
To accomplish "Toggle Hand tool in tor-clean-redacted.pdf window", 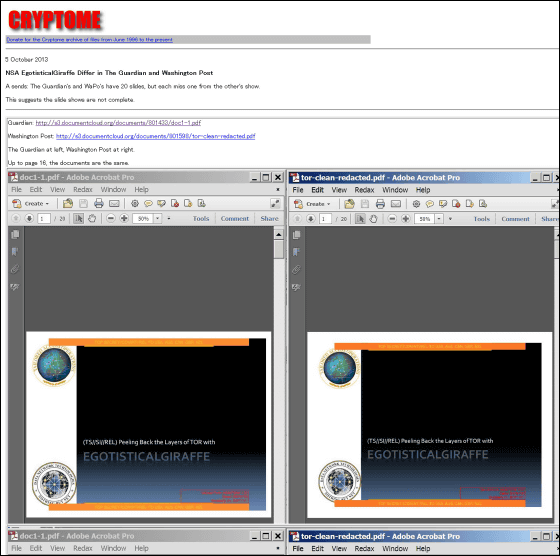I will (x=374, y=219).
